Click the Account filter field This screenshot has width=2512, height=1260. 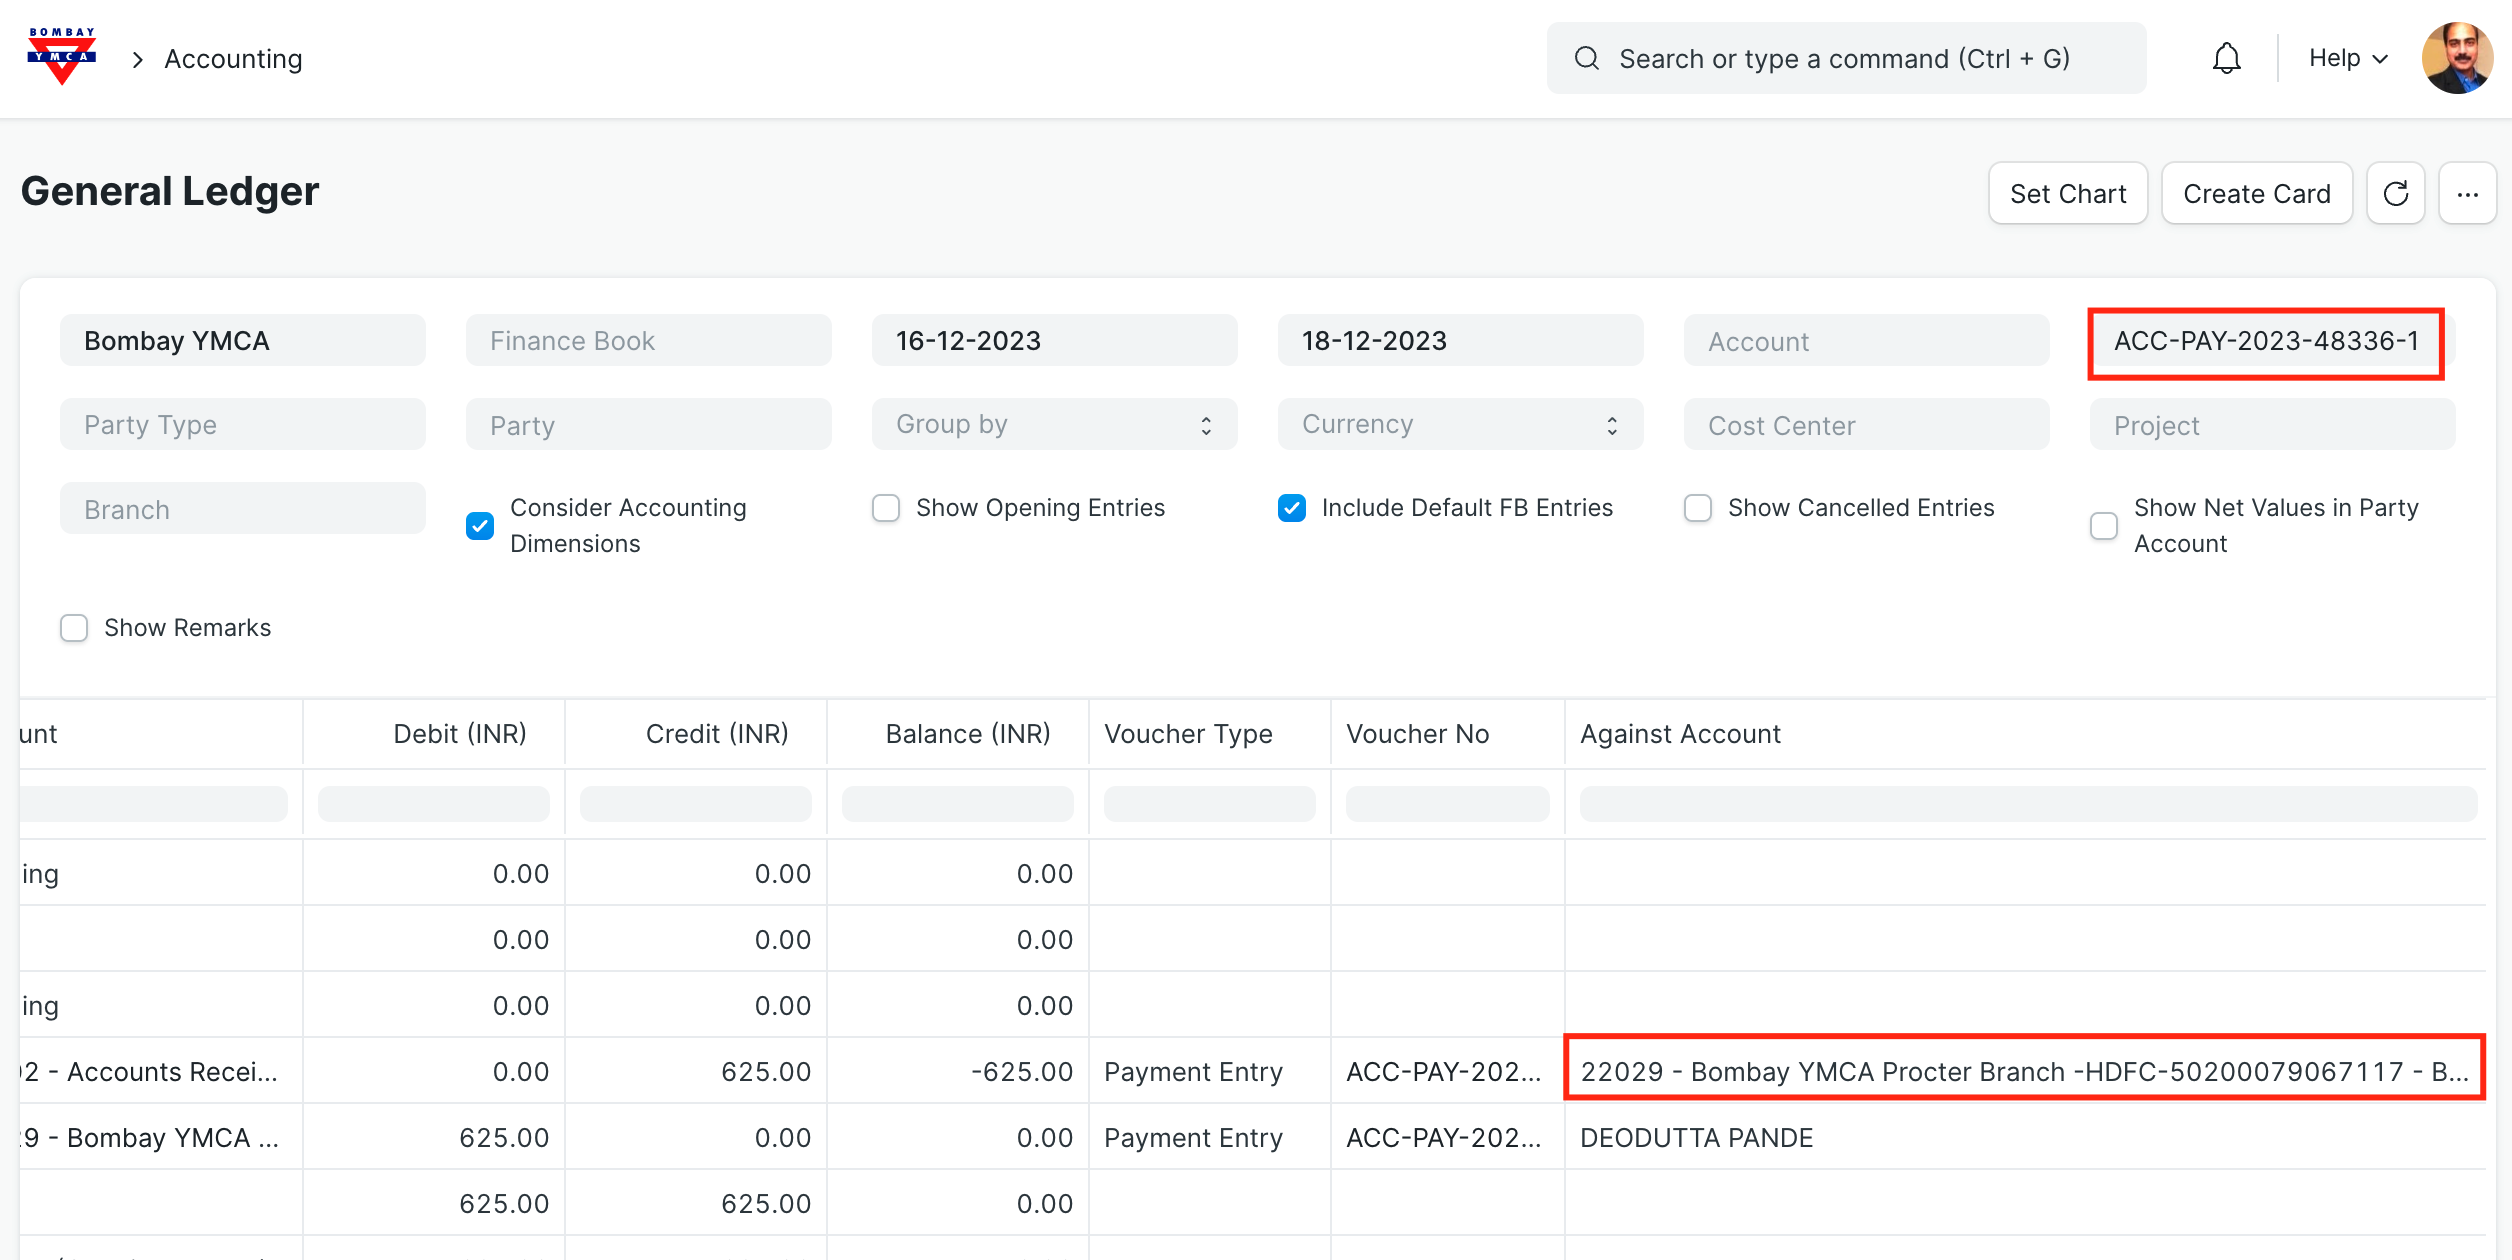1866,342
